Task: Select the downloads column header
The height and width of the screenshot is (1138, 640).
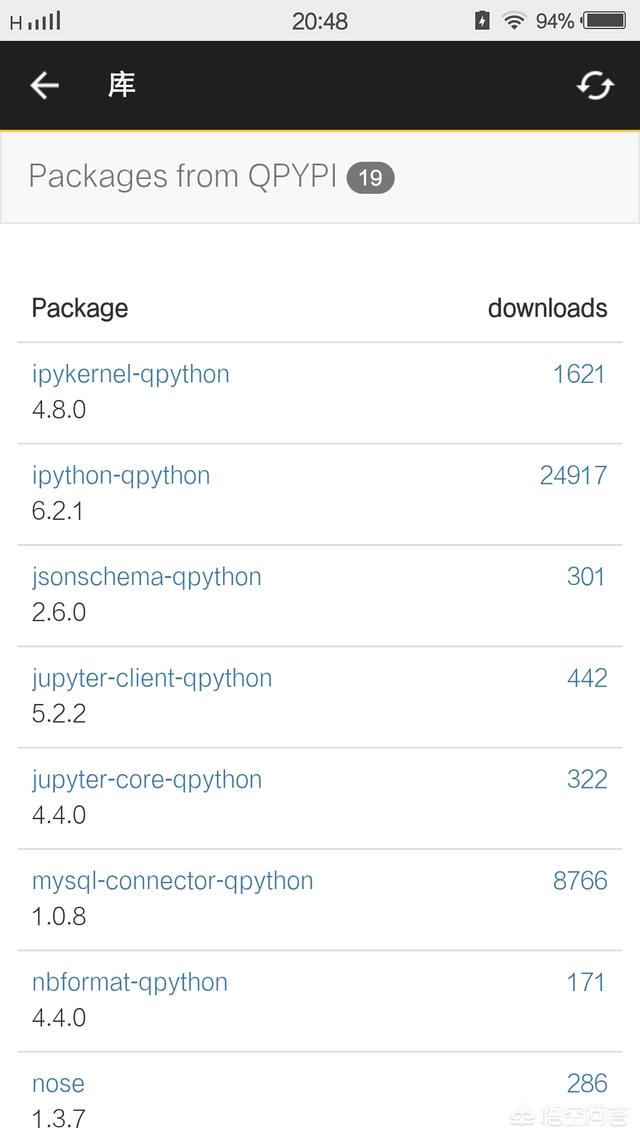Action: [x=548, y=308]
